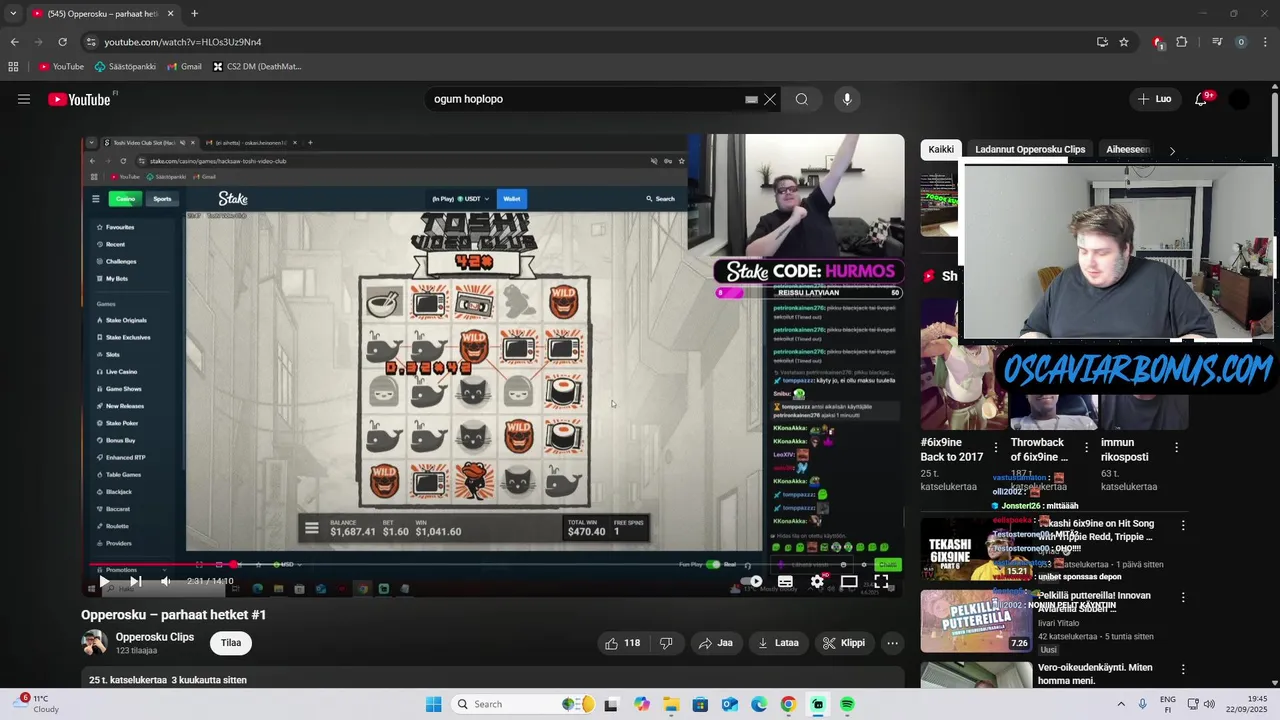
Task: Select Ladannut Opperosku Clips chip
Action: tap(1030, 149)
